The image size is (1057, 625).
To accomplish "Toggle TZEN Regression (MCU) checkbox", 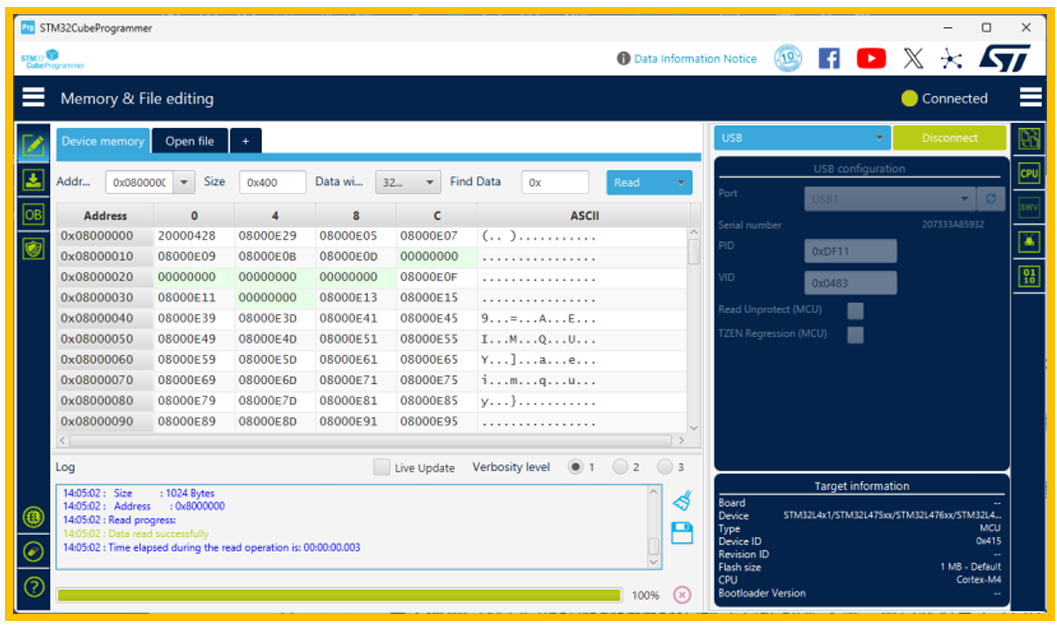I will point(855,334).
